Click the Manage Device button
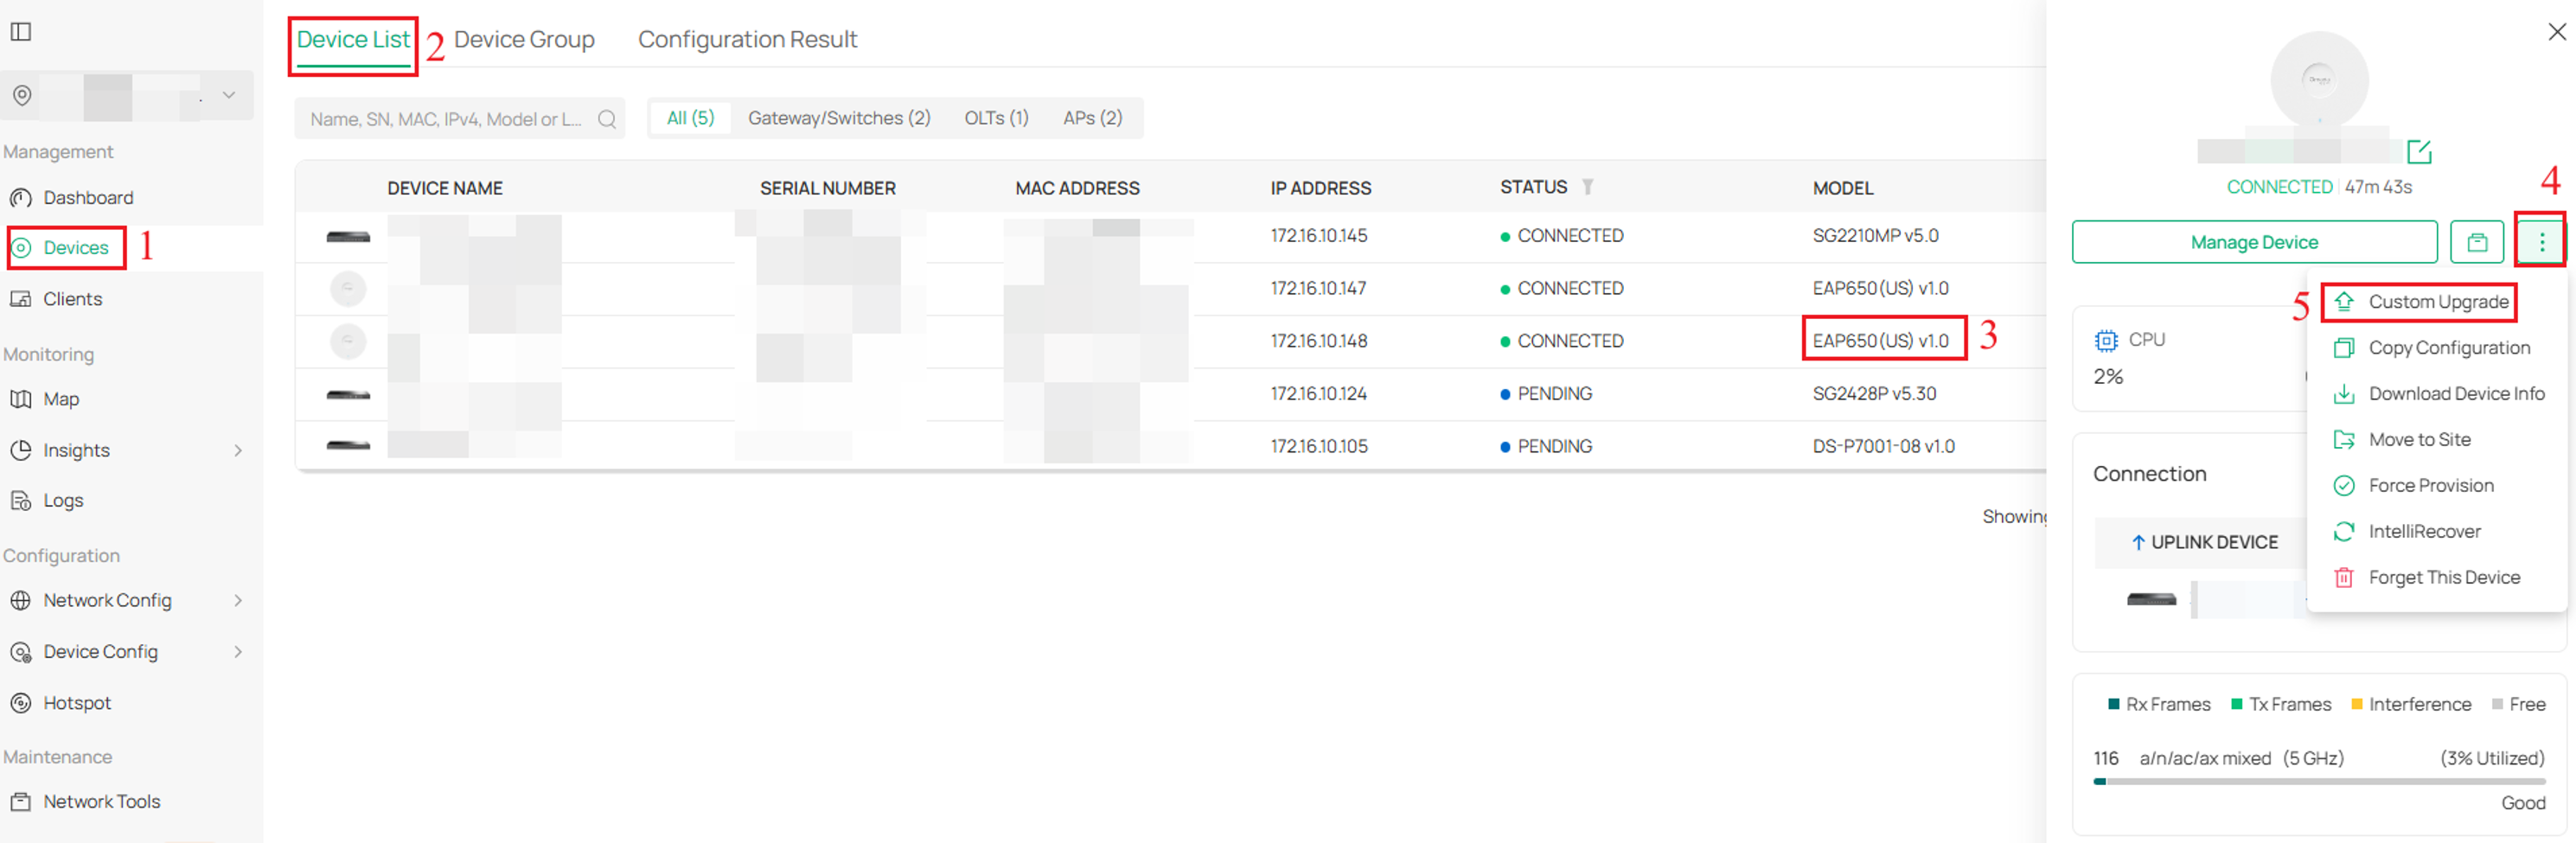2576x843 pixels. click(2254, 242)
